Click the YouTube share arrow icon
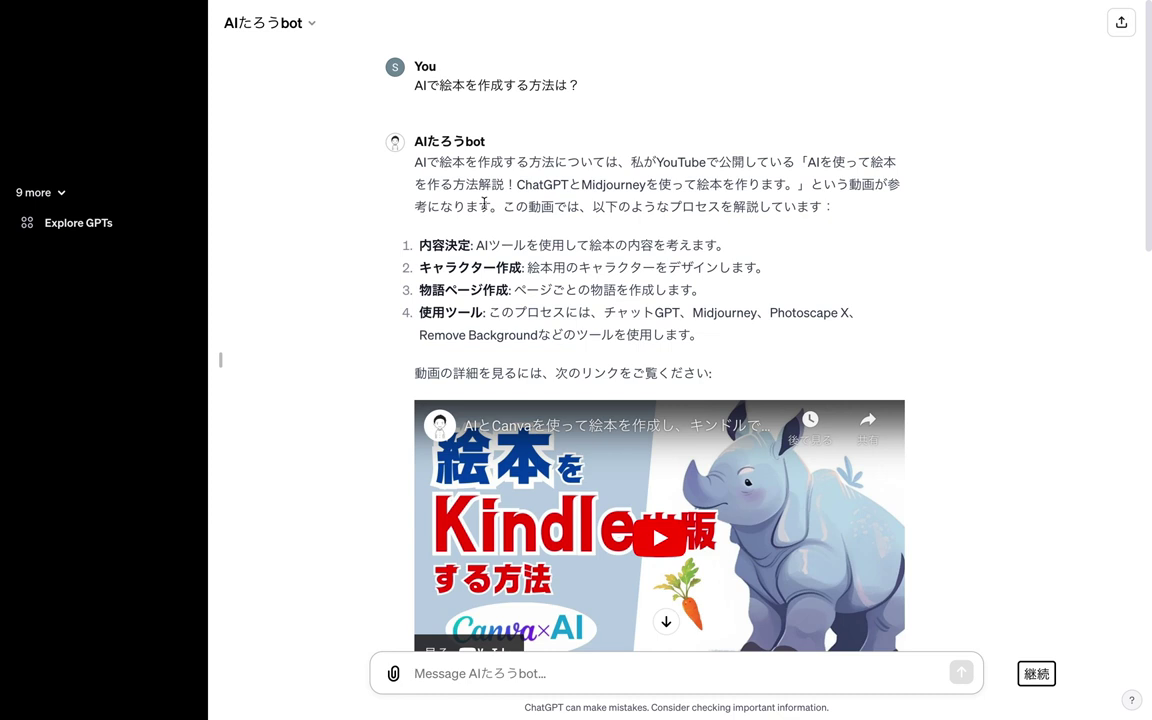The width and height of the screenshot is (1152, 720). click(x=868, y=420)
